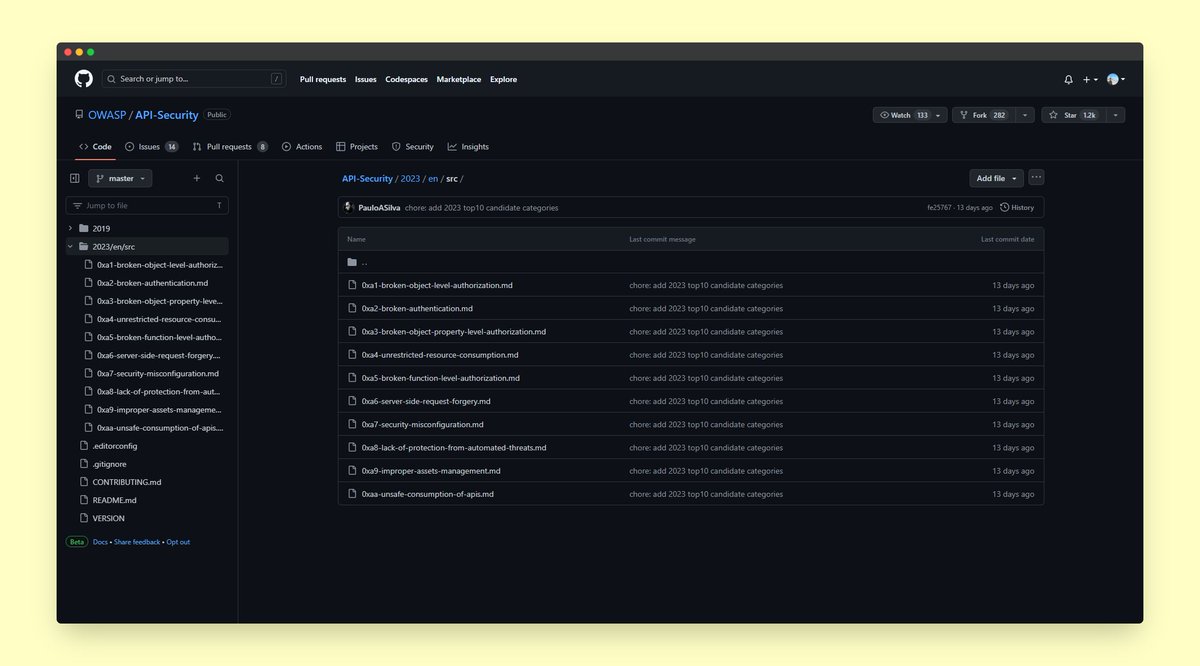The image size is (1200, 666).
Task: Open the latest commit message link
Action: (483, 207)
